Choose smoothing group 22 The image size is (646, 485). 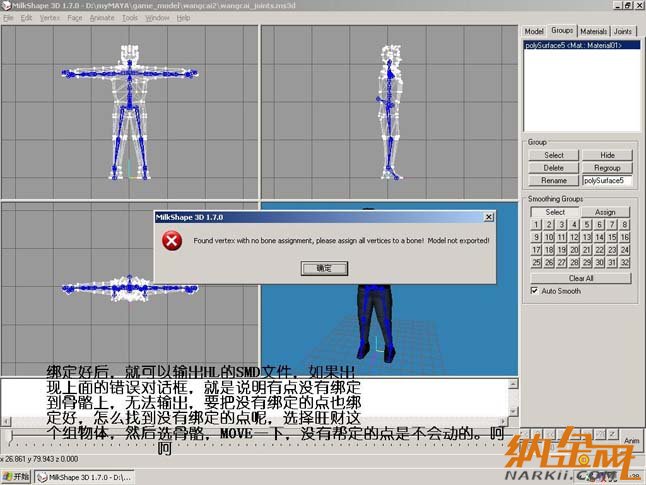pyautogui.click(x=599, y=250)
